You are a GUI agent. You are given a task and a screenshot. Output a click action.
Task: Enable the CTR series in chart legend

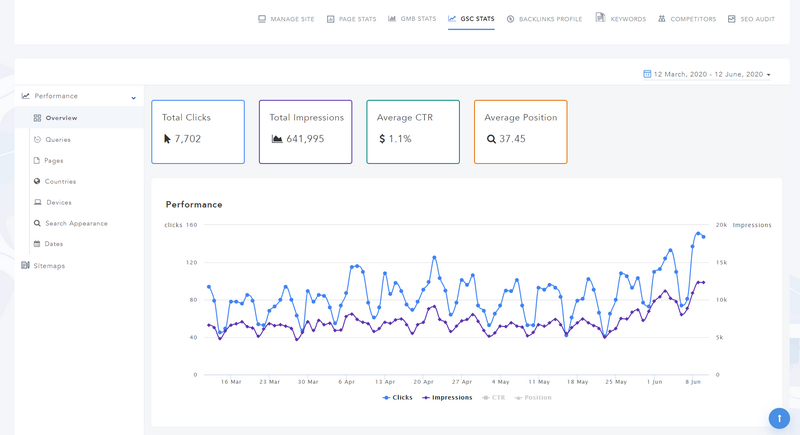[x=493, y=397]
